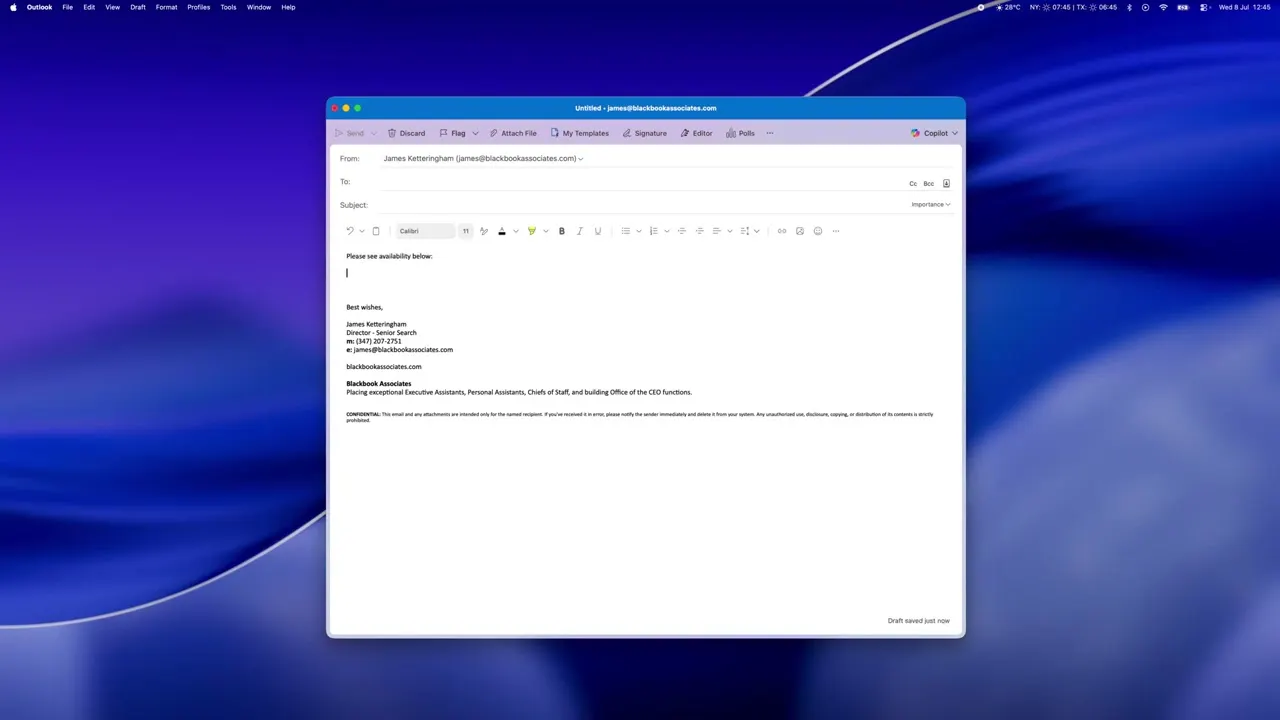Open line spacing options dropdown
The height and width of the screenshot is (720, 1280).
(x=757, y=231)
